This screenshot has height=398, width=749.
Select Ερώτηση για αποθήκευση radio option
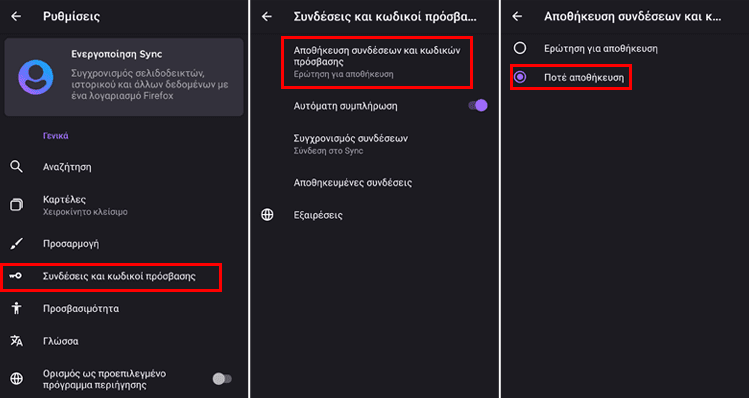click(520, 48)
